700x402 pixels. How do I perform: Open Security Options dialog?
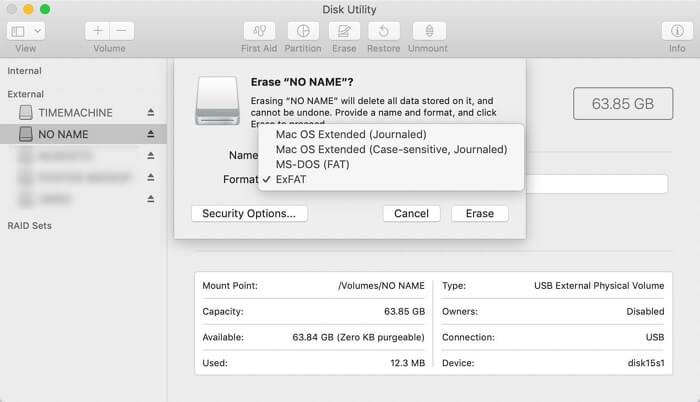point(249,213)
